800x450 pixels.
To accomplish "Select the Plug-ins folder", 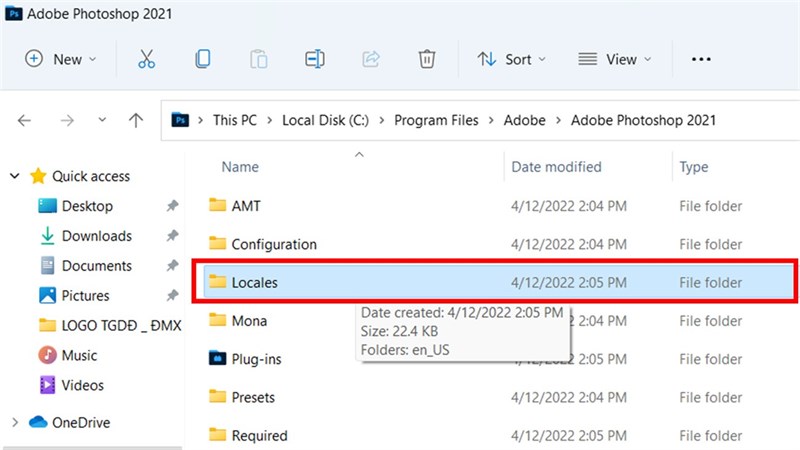I will tap(256, 359).
